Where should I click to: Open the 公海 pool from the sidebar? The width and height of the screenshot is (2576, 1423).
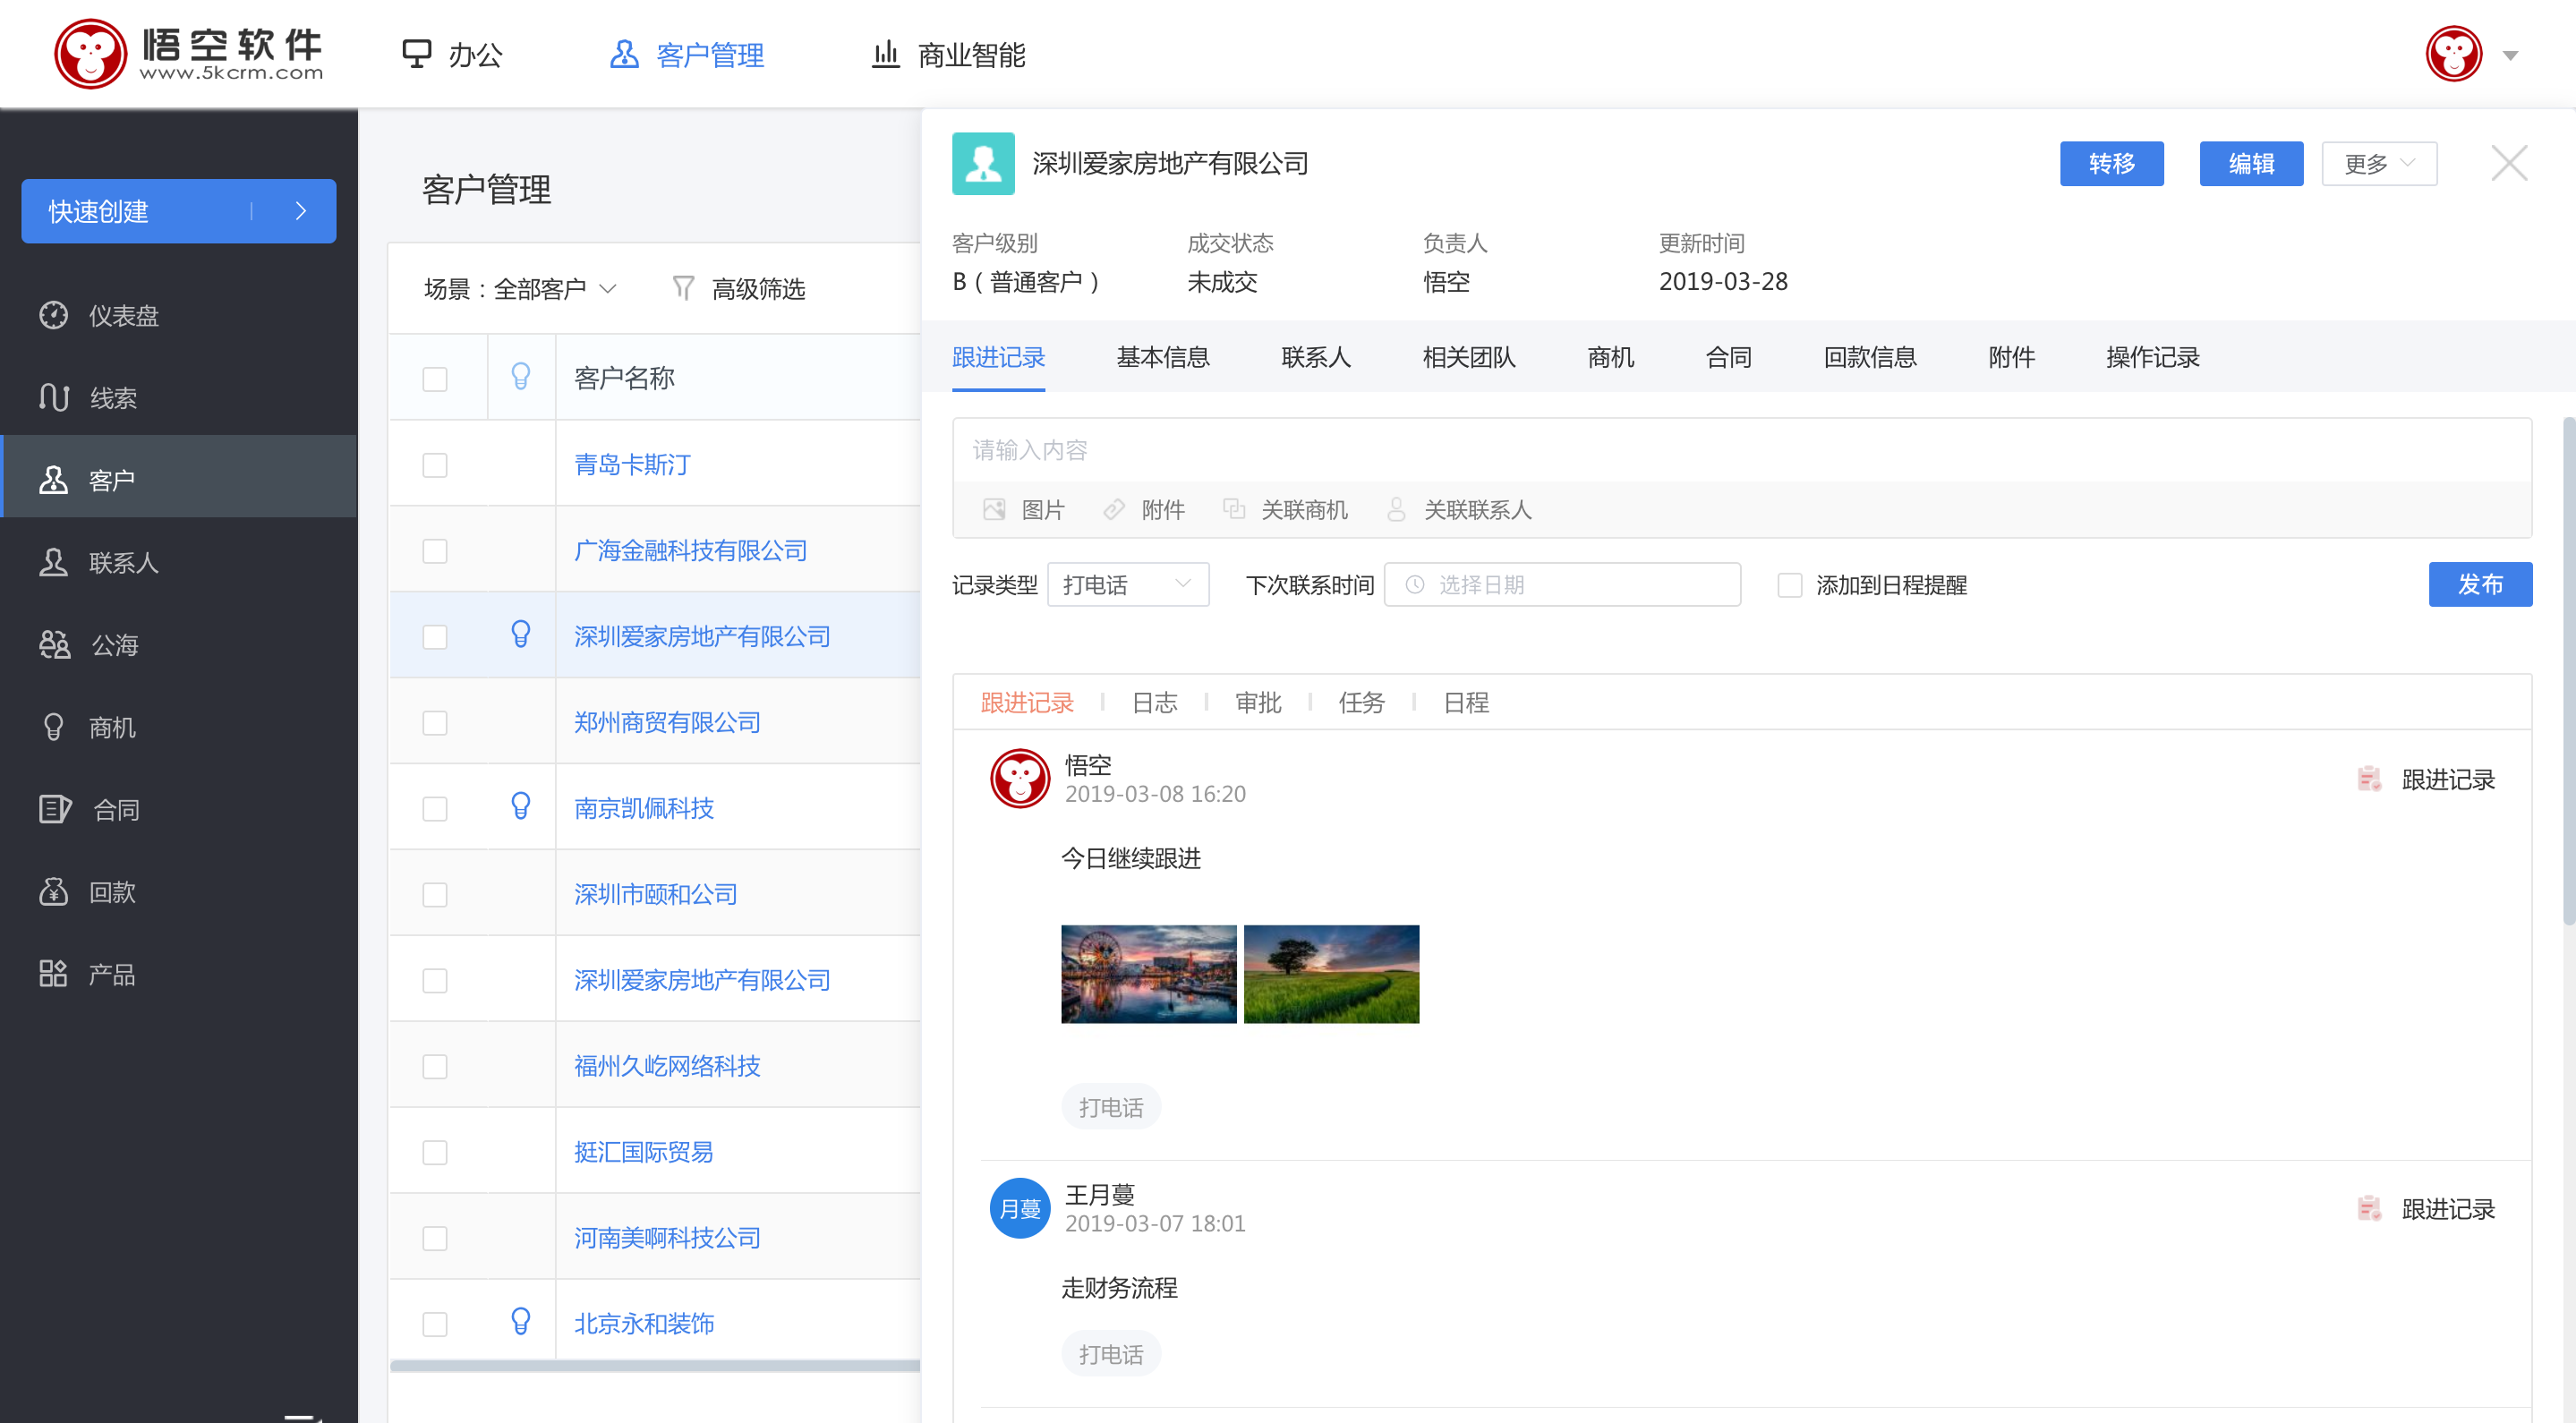(x=115, y=645)
